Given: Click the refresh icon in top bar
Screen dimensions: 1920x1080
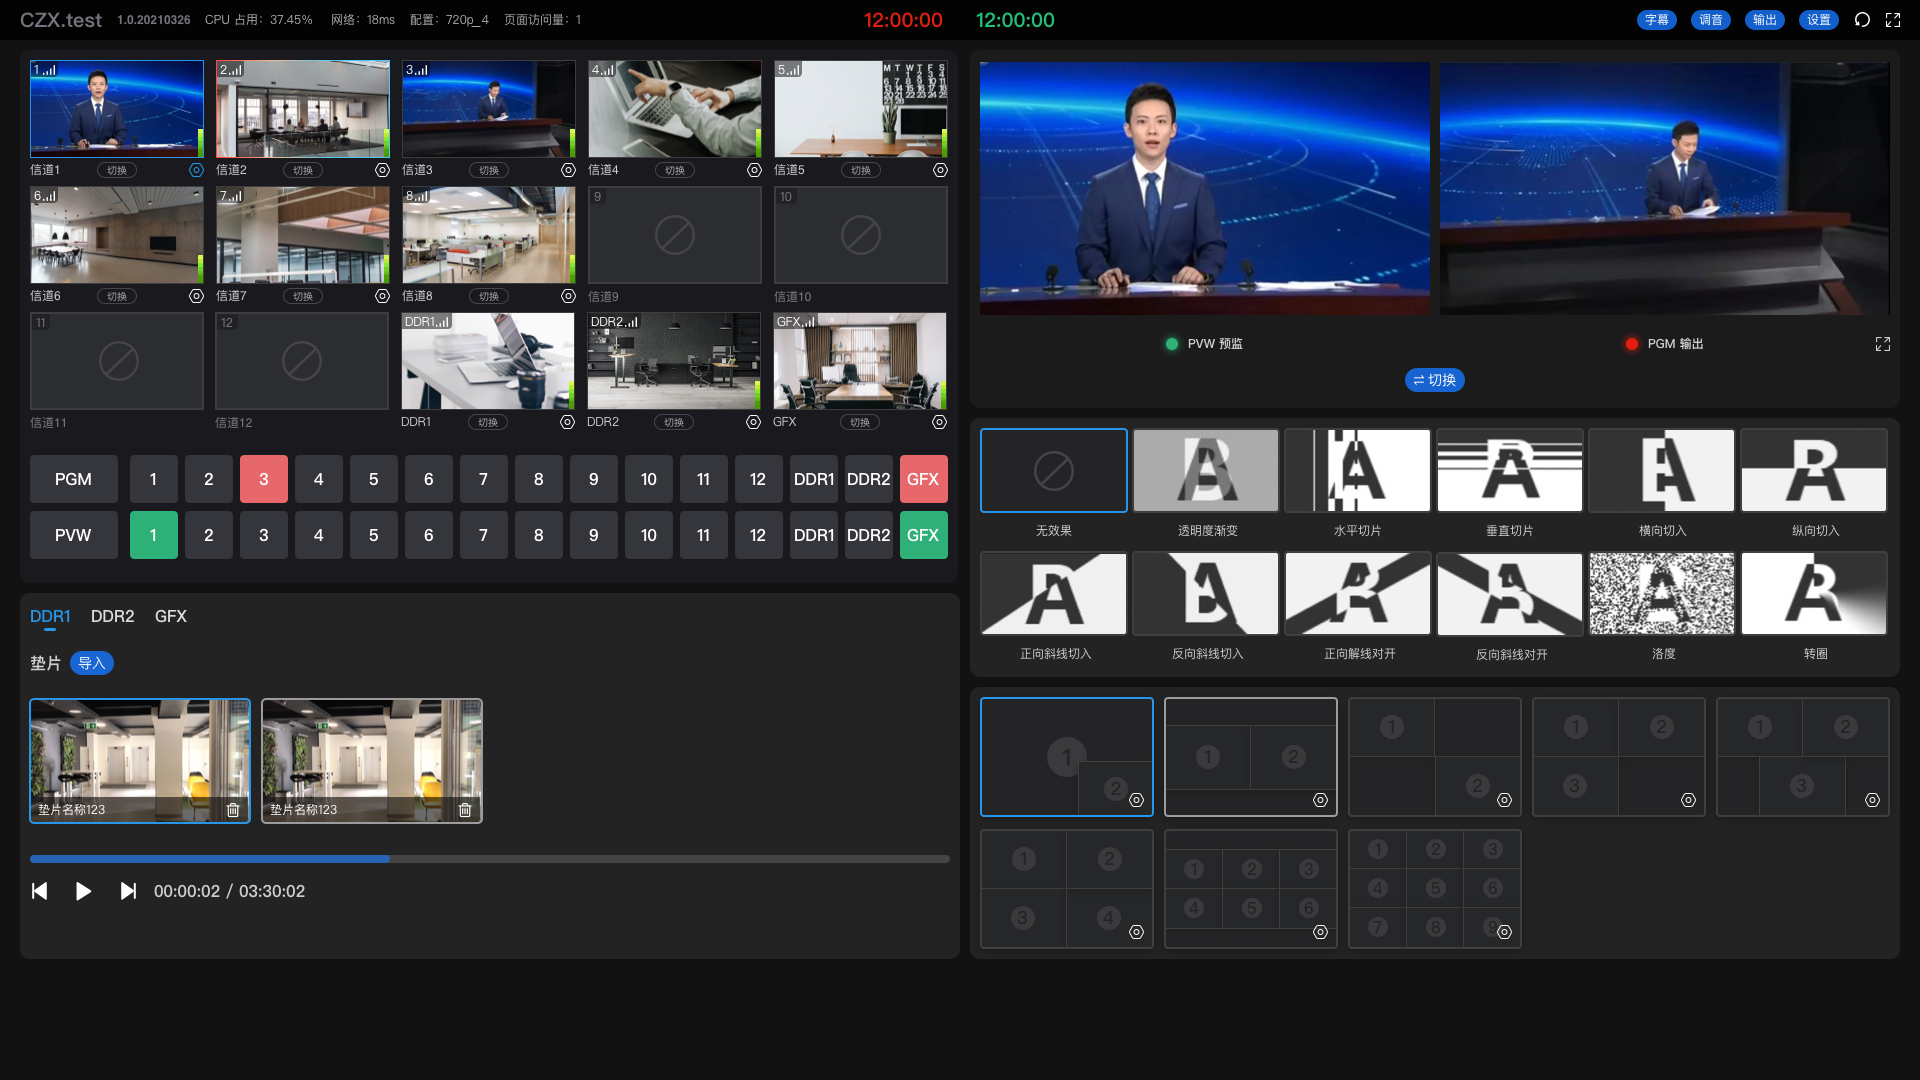Looking at the screenshot, I should (x=1862, y=20).
